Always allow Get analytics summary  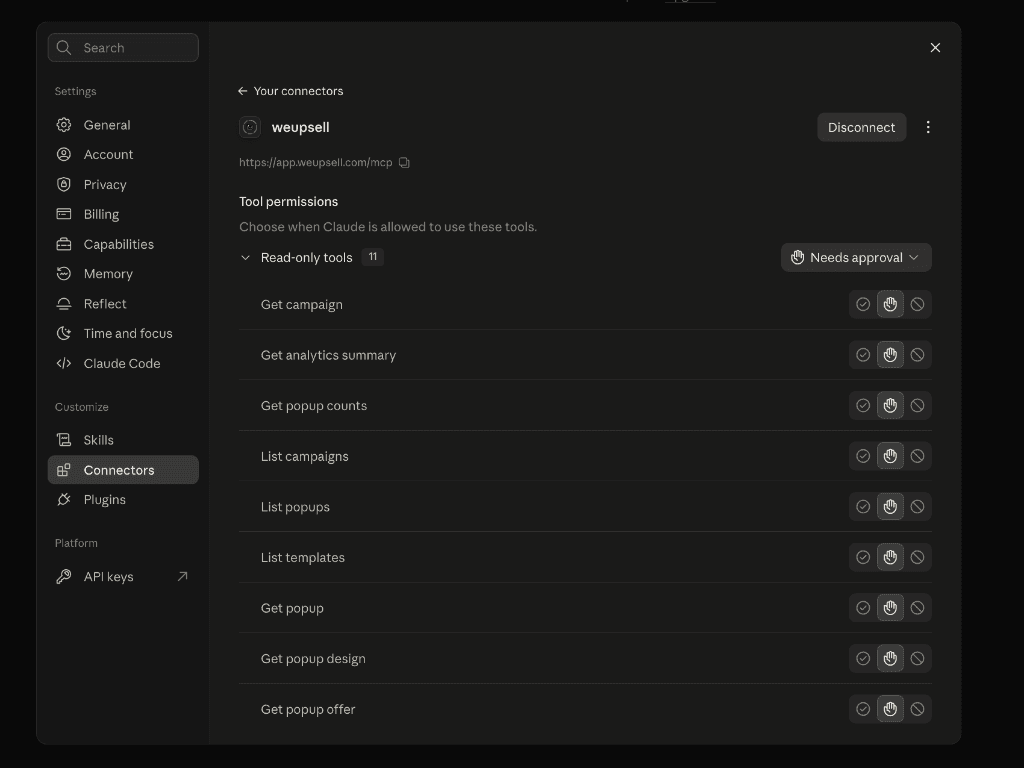pyautogui.click(x=863, y=355)
